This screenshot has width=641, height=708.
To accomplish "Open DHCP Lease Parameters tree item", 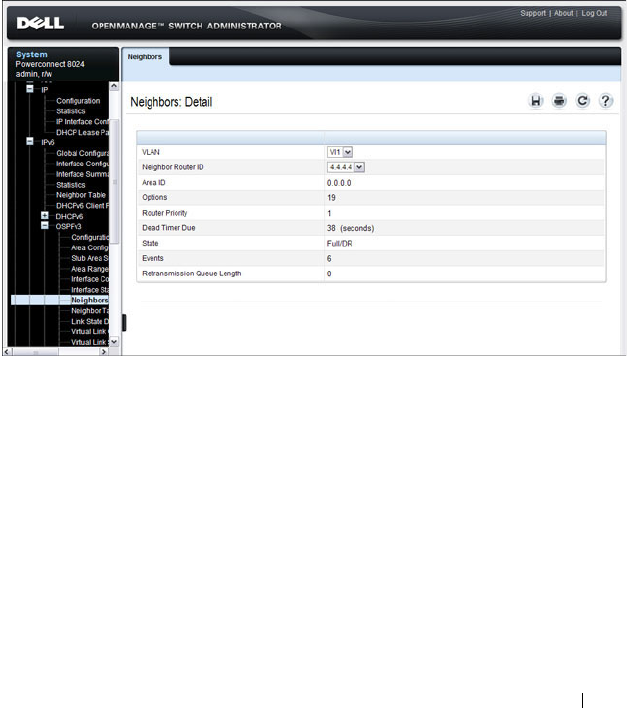I will coord(82,132).
